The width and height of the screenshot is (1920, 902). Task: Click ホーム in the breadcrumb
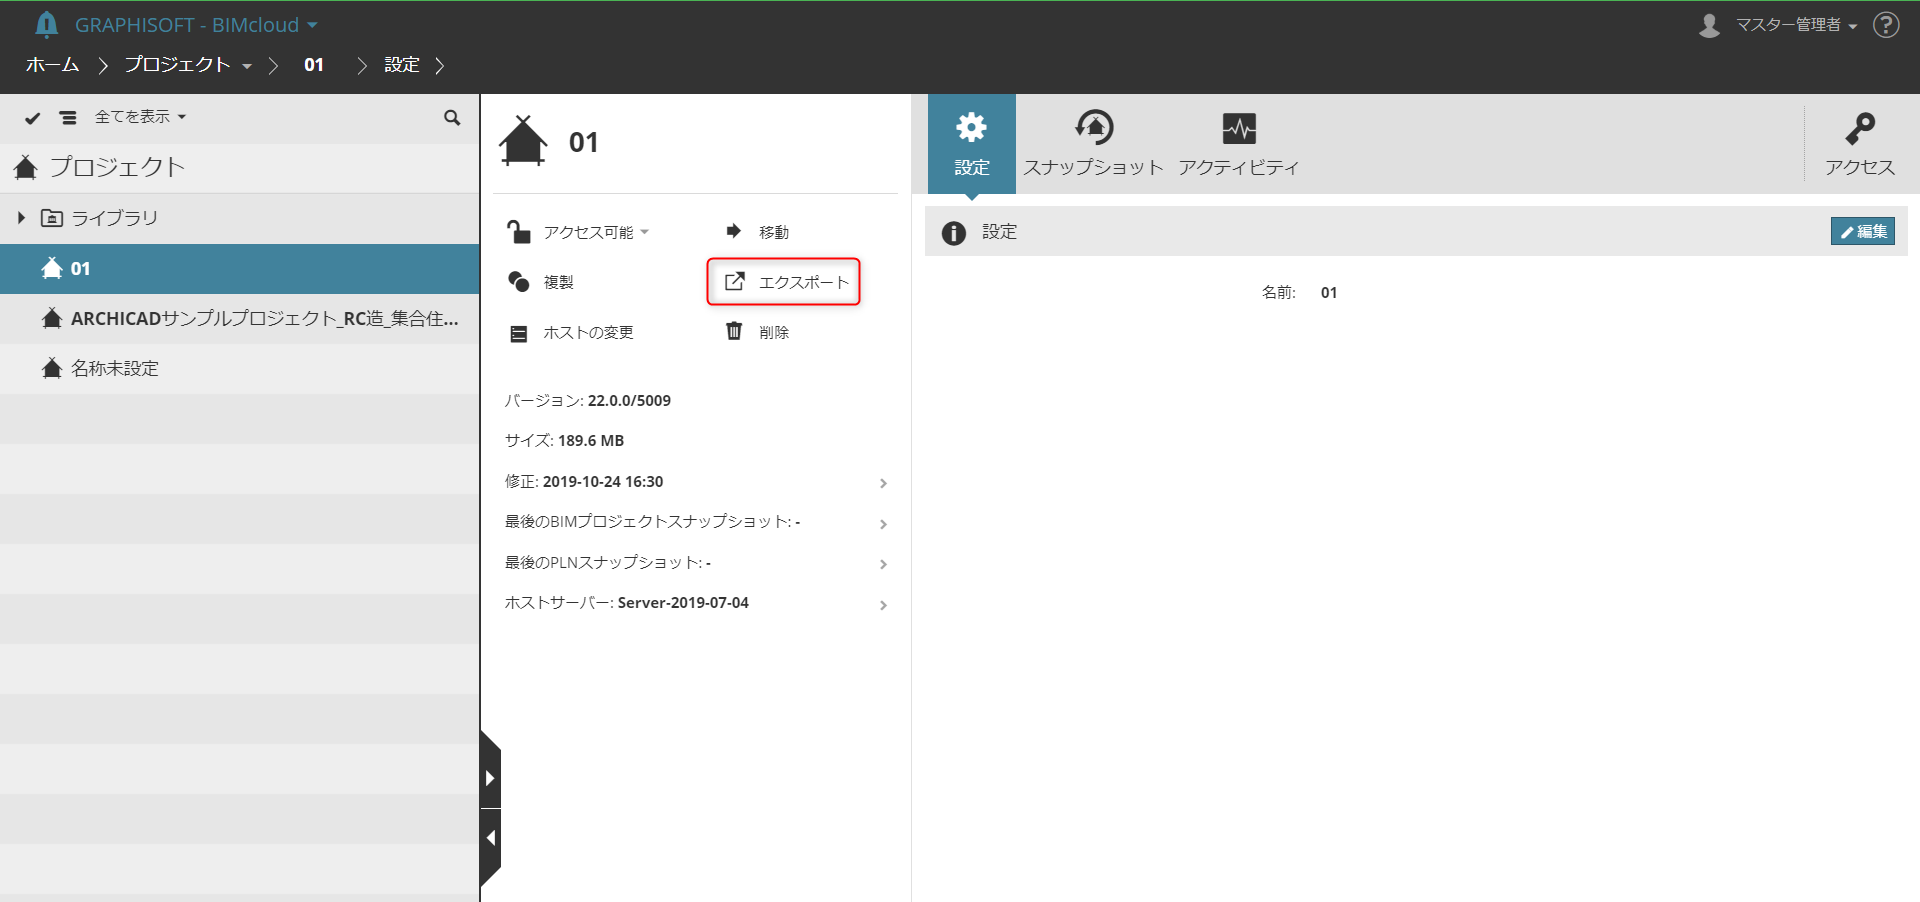click(53, 65)
